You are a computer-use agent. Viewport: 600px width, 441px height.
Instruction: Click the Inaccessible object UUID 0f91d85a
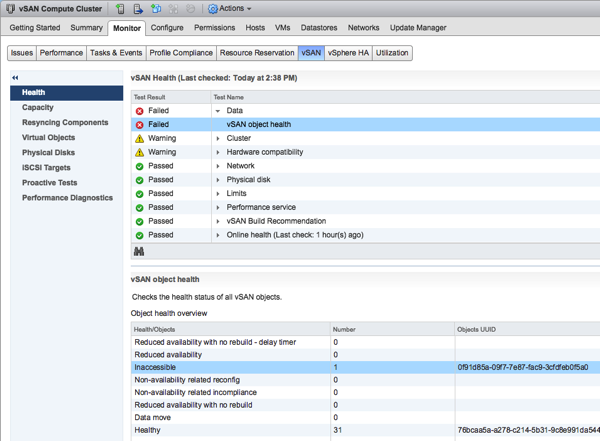523,367
